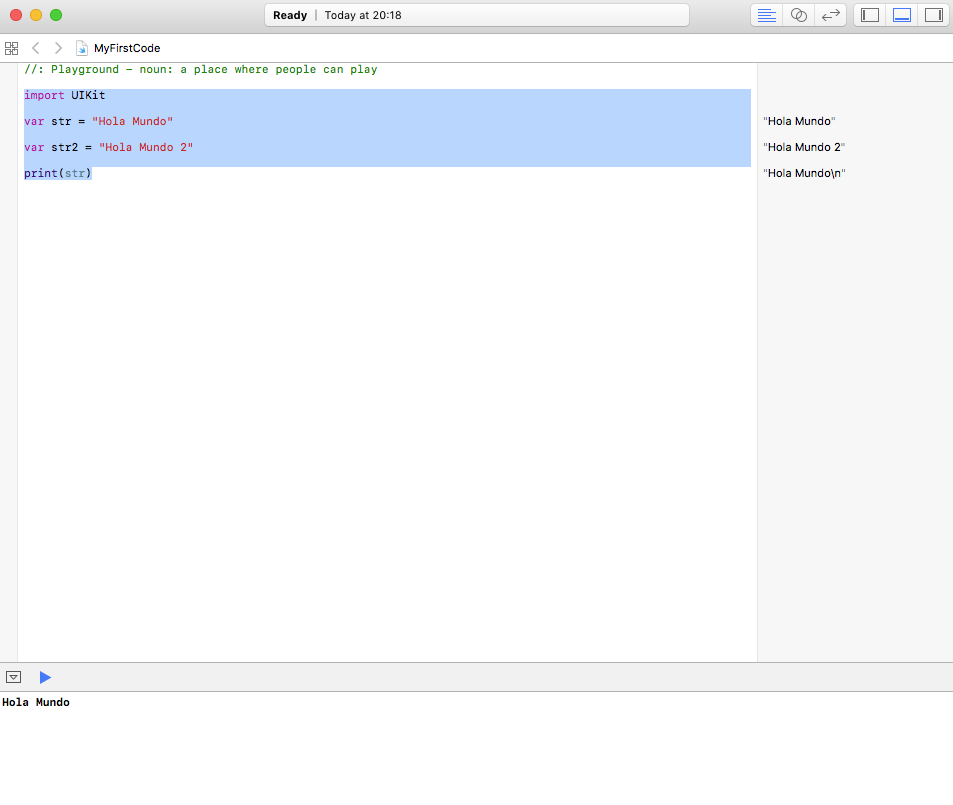This screenshot has width=953, height=805.
Task: Select the "Hola Mundo 2" result in sidebar
Action: tap(803, 148)
